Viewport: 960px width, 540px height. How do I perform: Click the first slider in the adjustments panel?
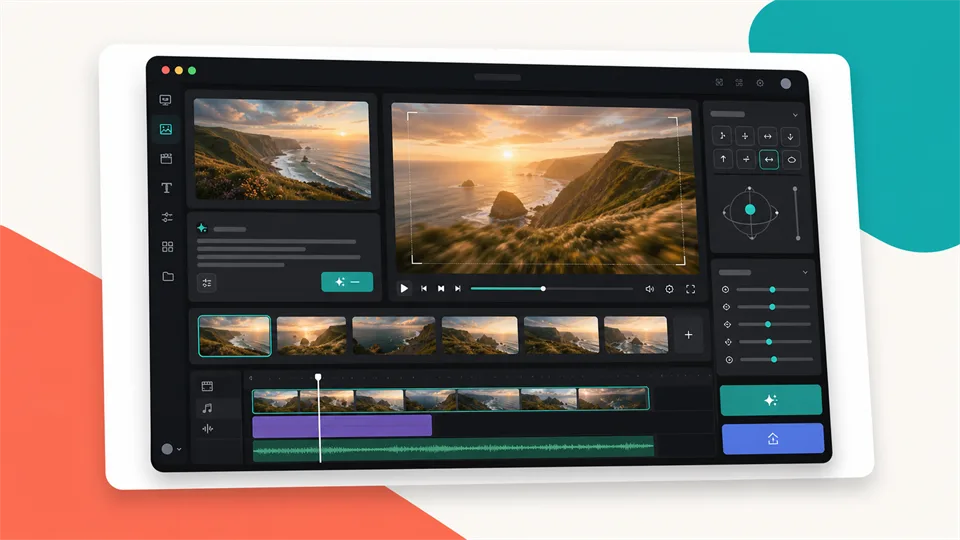(x=773, y=290)
